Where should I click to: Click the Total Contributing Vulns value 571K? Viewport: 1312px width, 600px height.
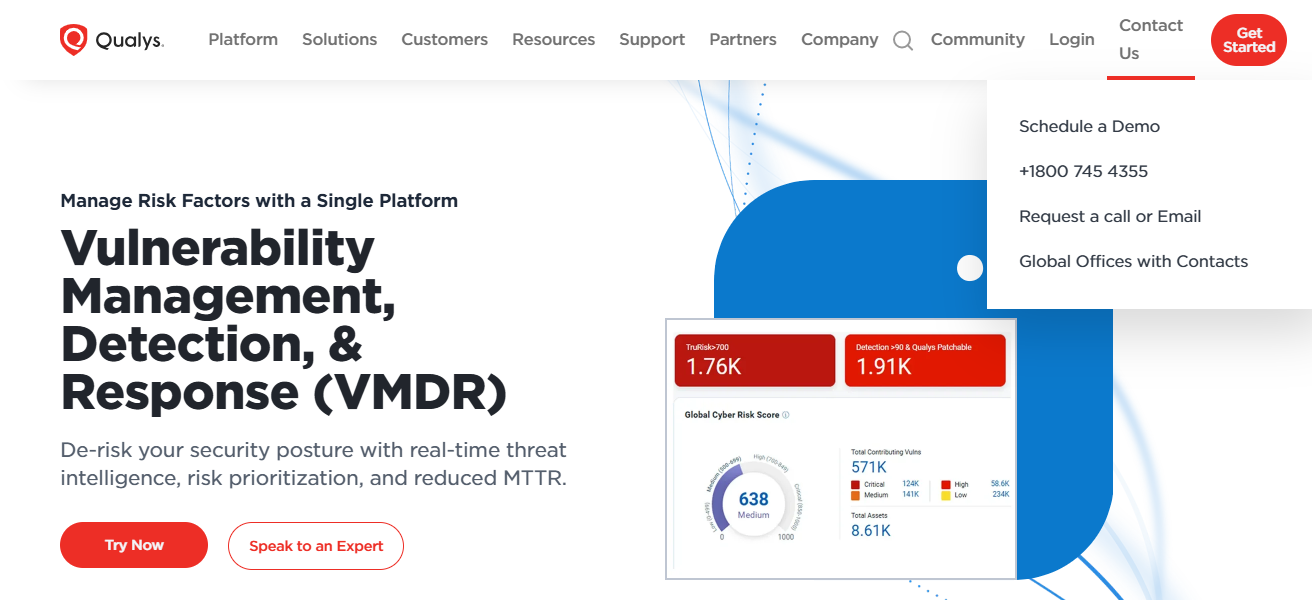pyautogui.click(x=869, y=467)
